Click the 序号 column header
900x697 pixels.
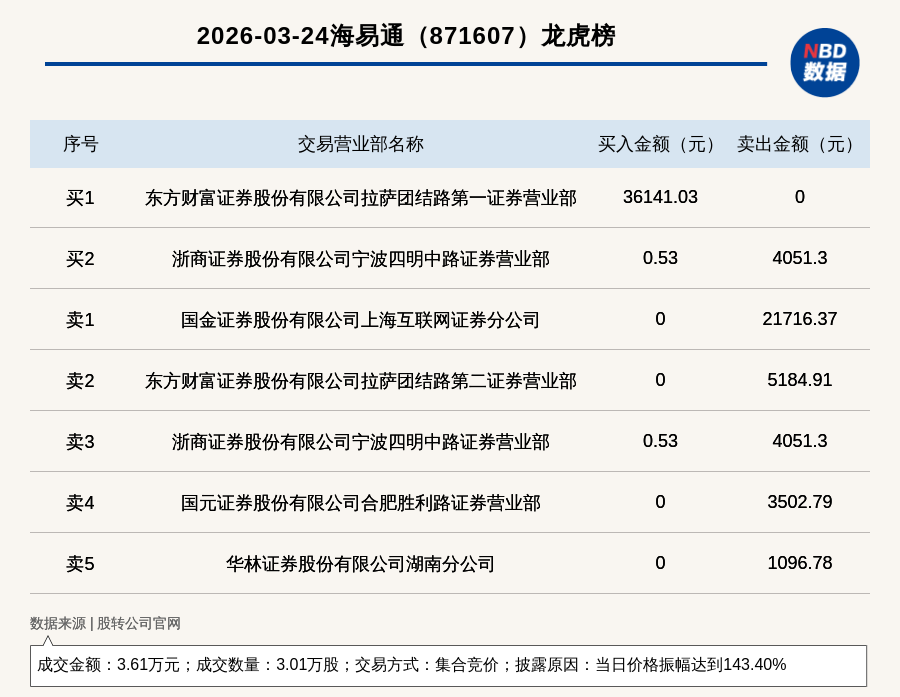tap(80, 144)
